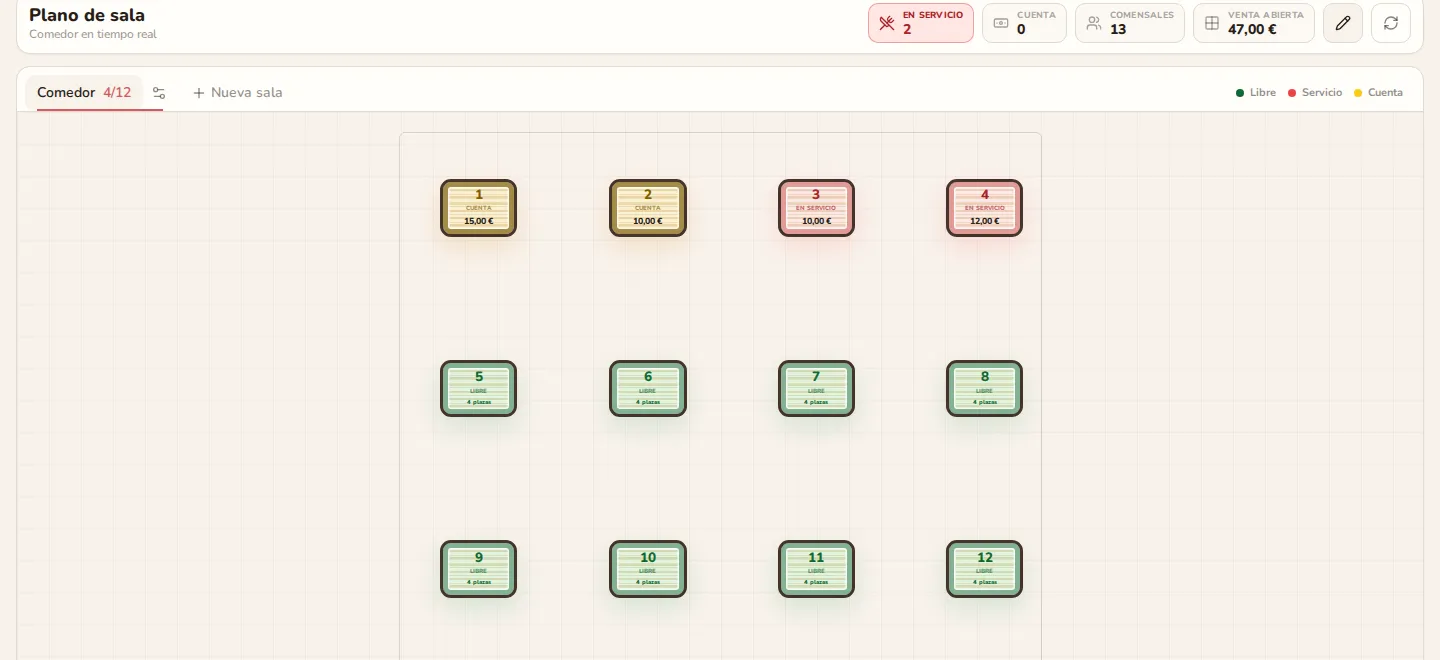Viewport: 1440px width, 660px height.
Task: Open table 1 with 15,00 € bill
Action: click(x=479, y=208)
